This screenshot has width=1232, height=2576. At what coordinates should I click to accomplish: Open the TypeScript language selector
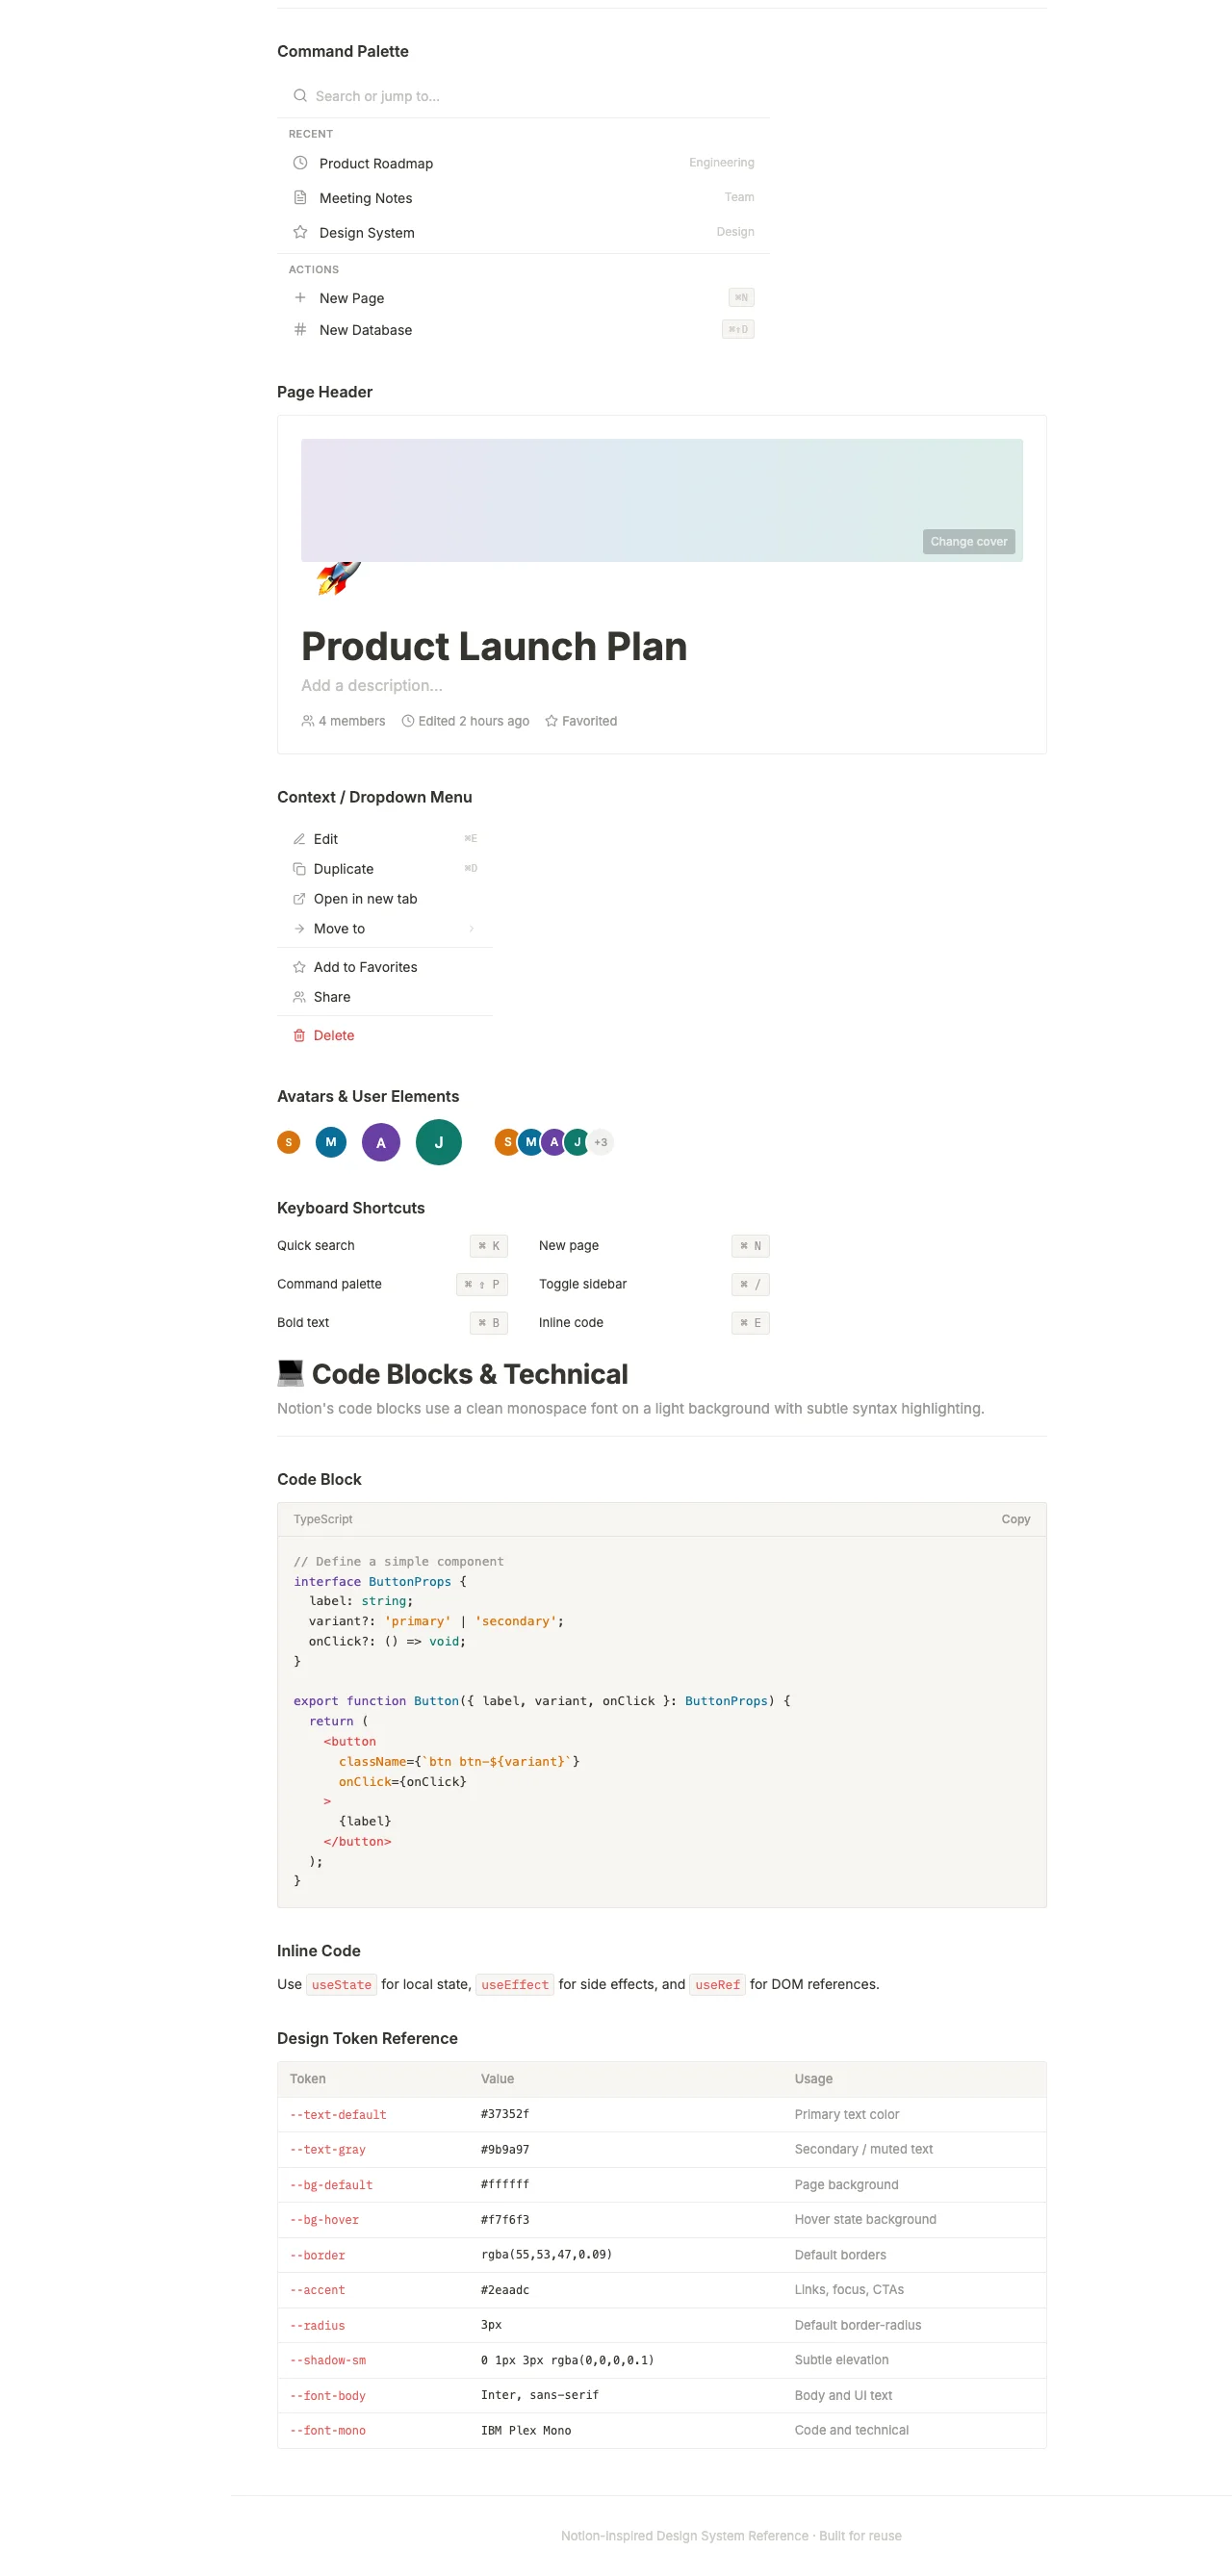point(323,1519)
